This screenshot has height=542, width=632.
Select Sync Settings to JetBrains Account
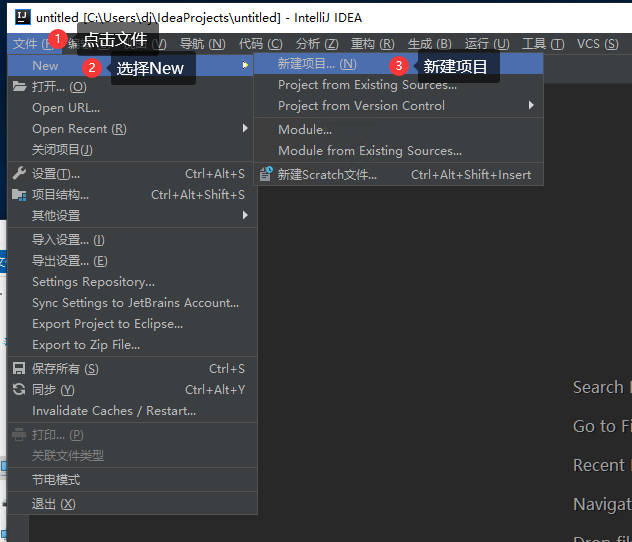pos(132,303)
